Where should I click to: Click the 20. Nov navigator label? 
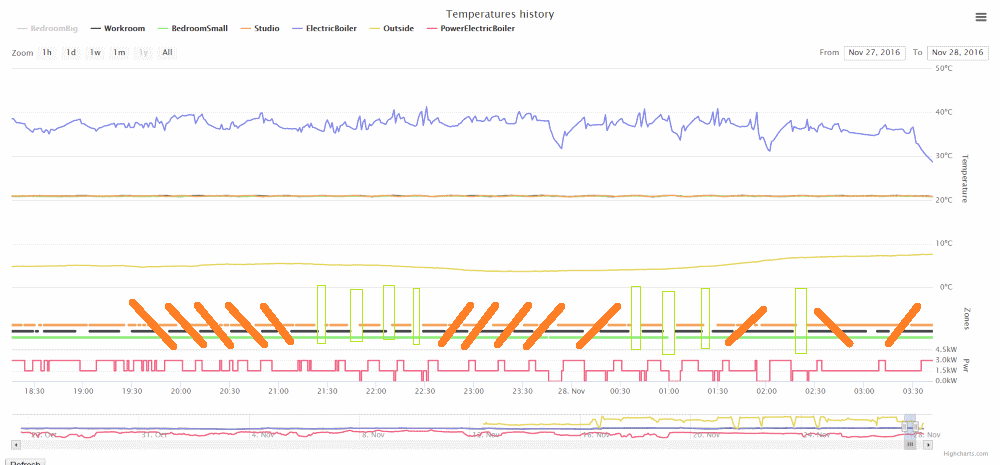click(x=707, y=435)
